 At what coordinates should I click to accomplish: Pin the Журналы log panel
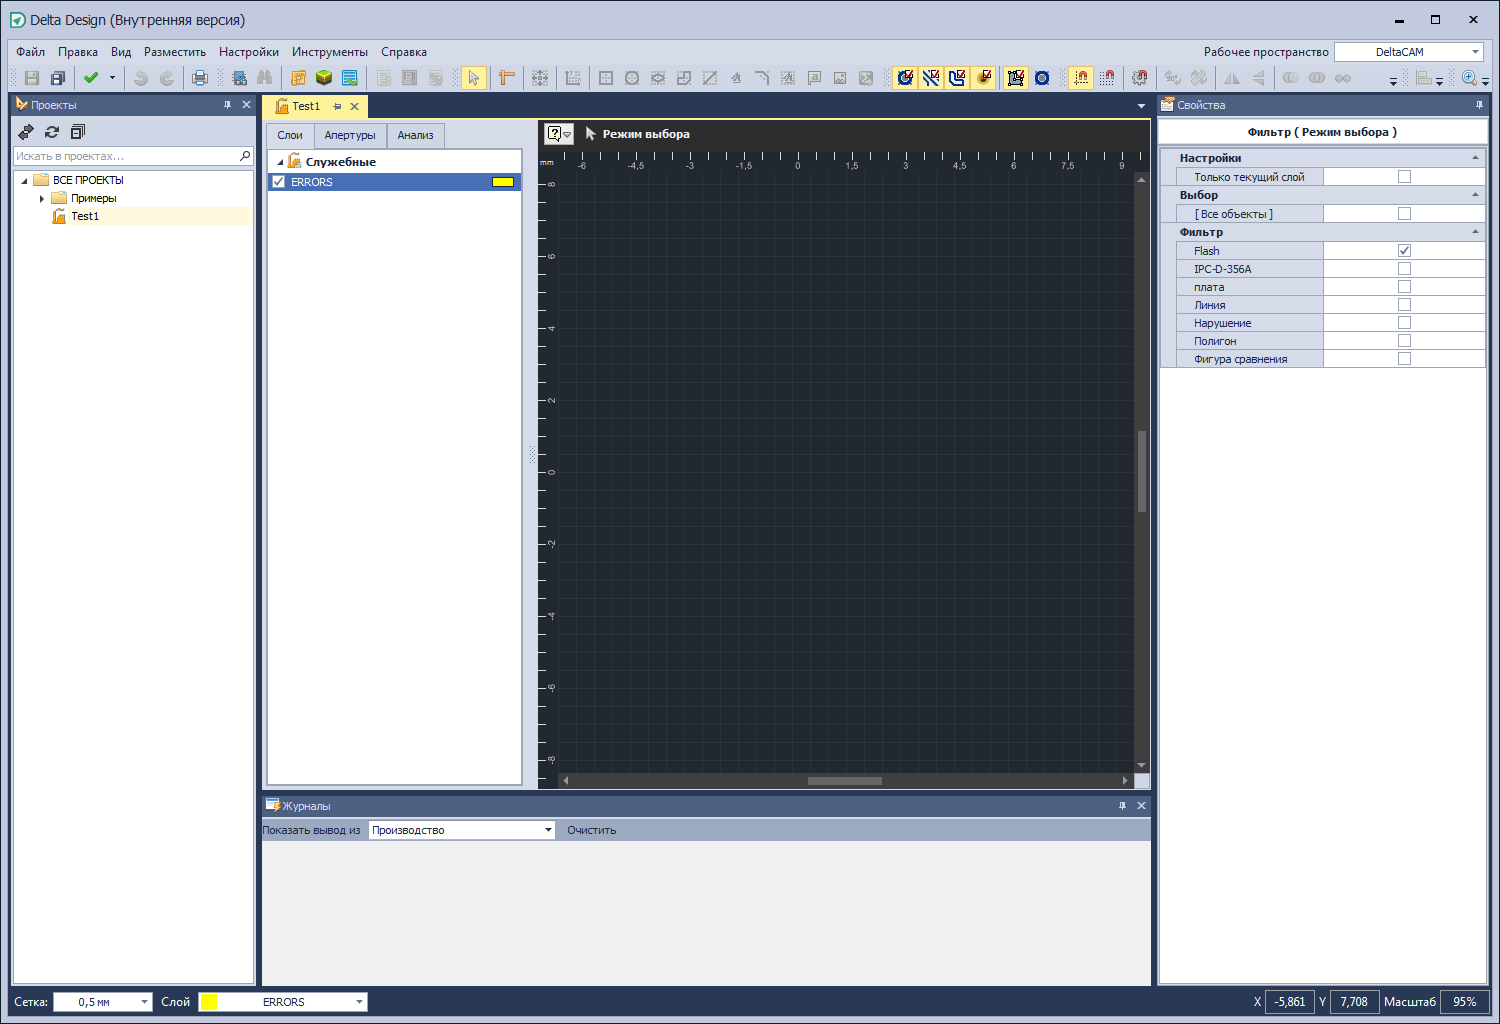click(x=1122, y=806)
